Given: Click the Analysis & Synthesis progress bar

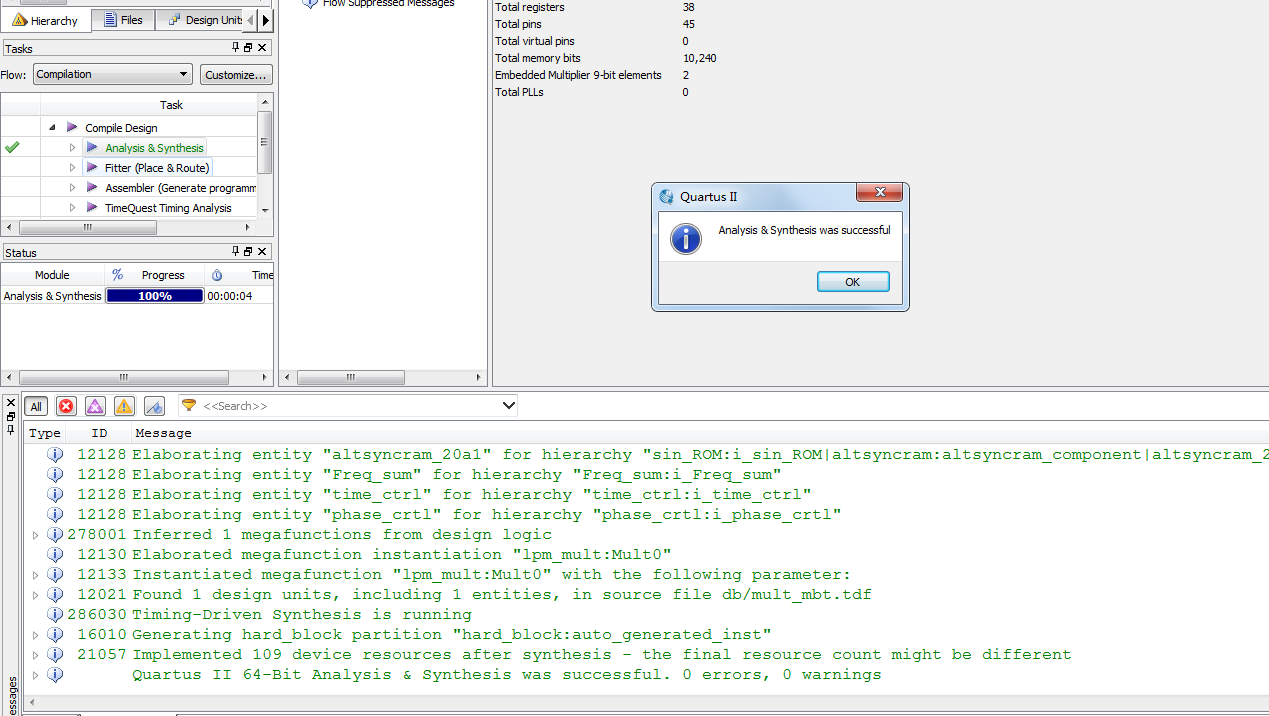Looking at the screenshot, I should point(155,296).
